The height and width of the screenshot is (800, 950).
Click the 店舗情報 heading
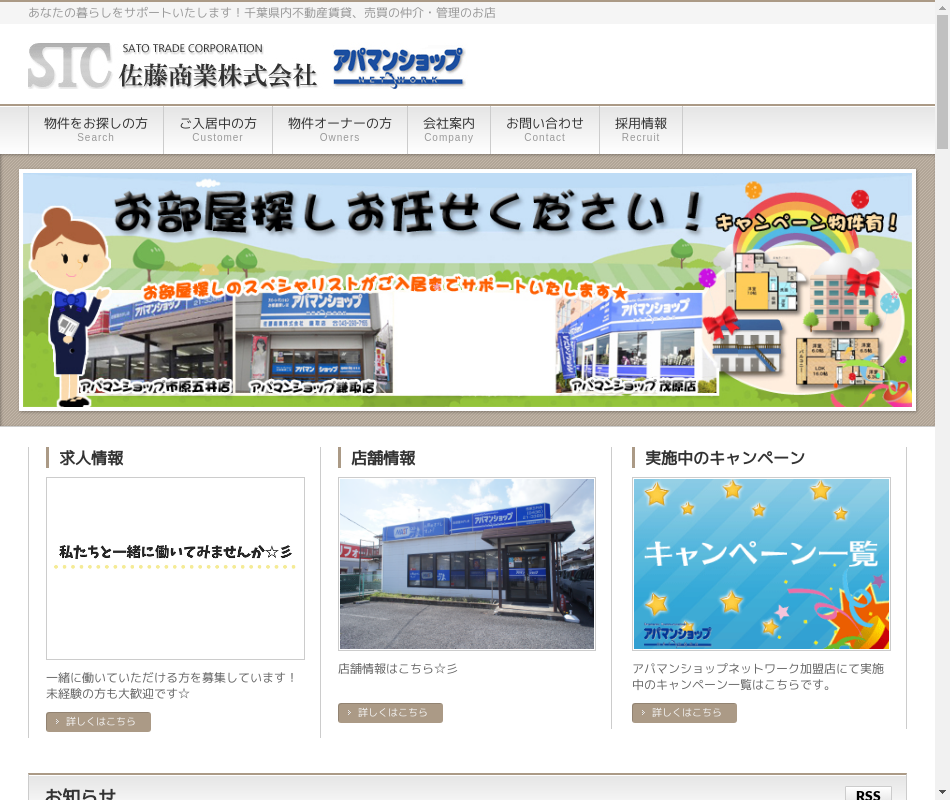pyautogui.click(x=384, y=458)
